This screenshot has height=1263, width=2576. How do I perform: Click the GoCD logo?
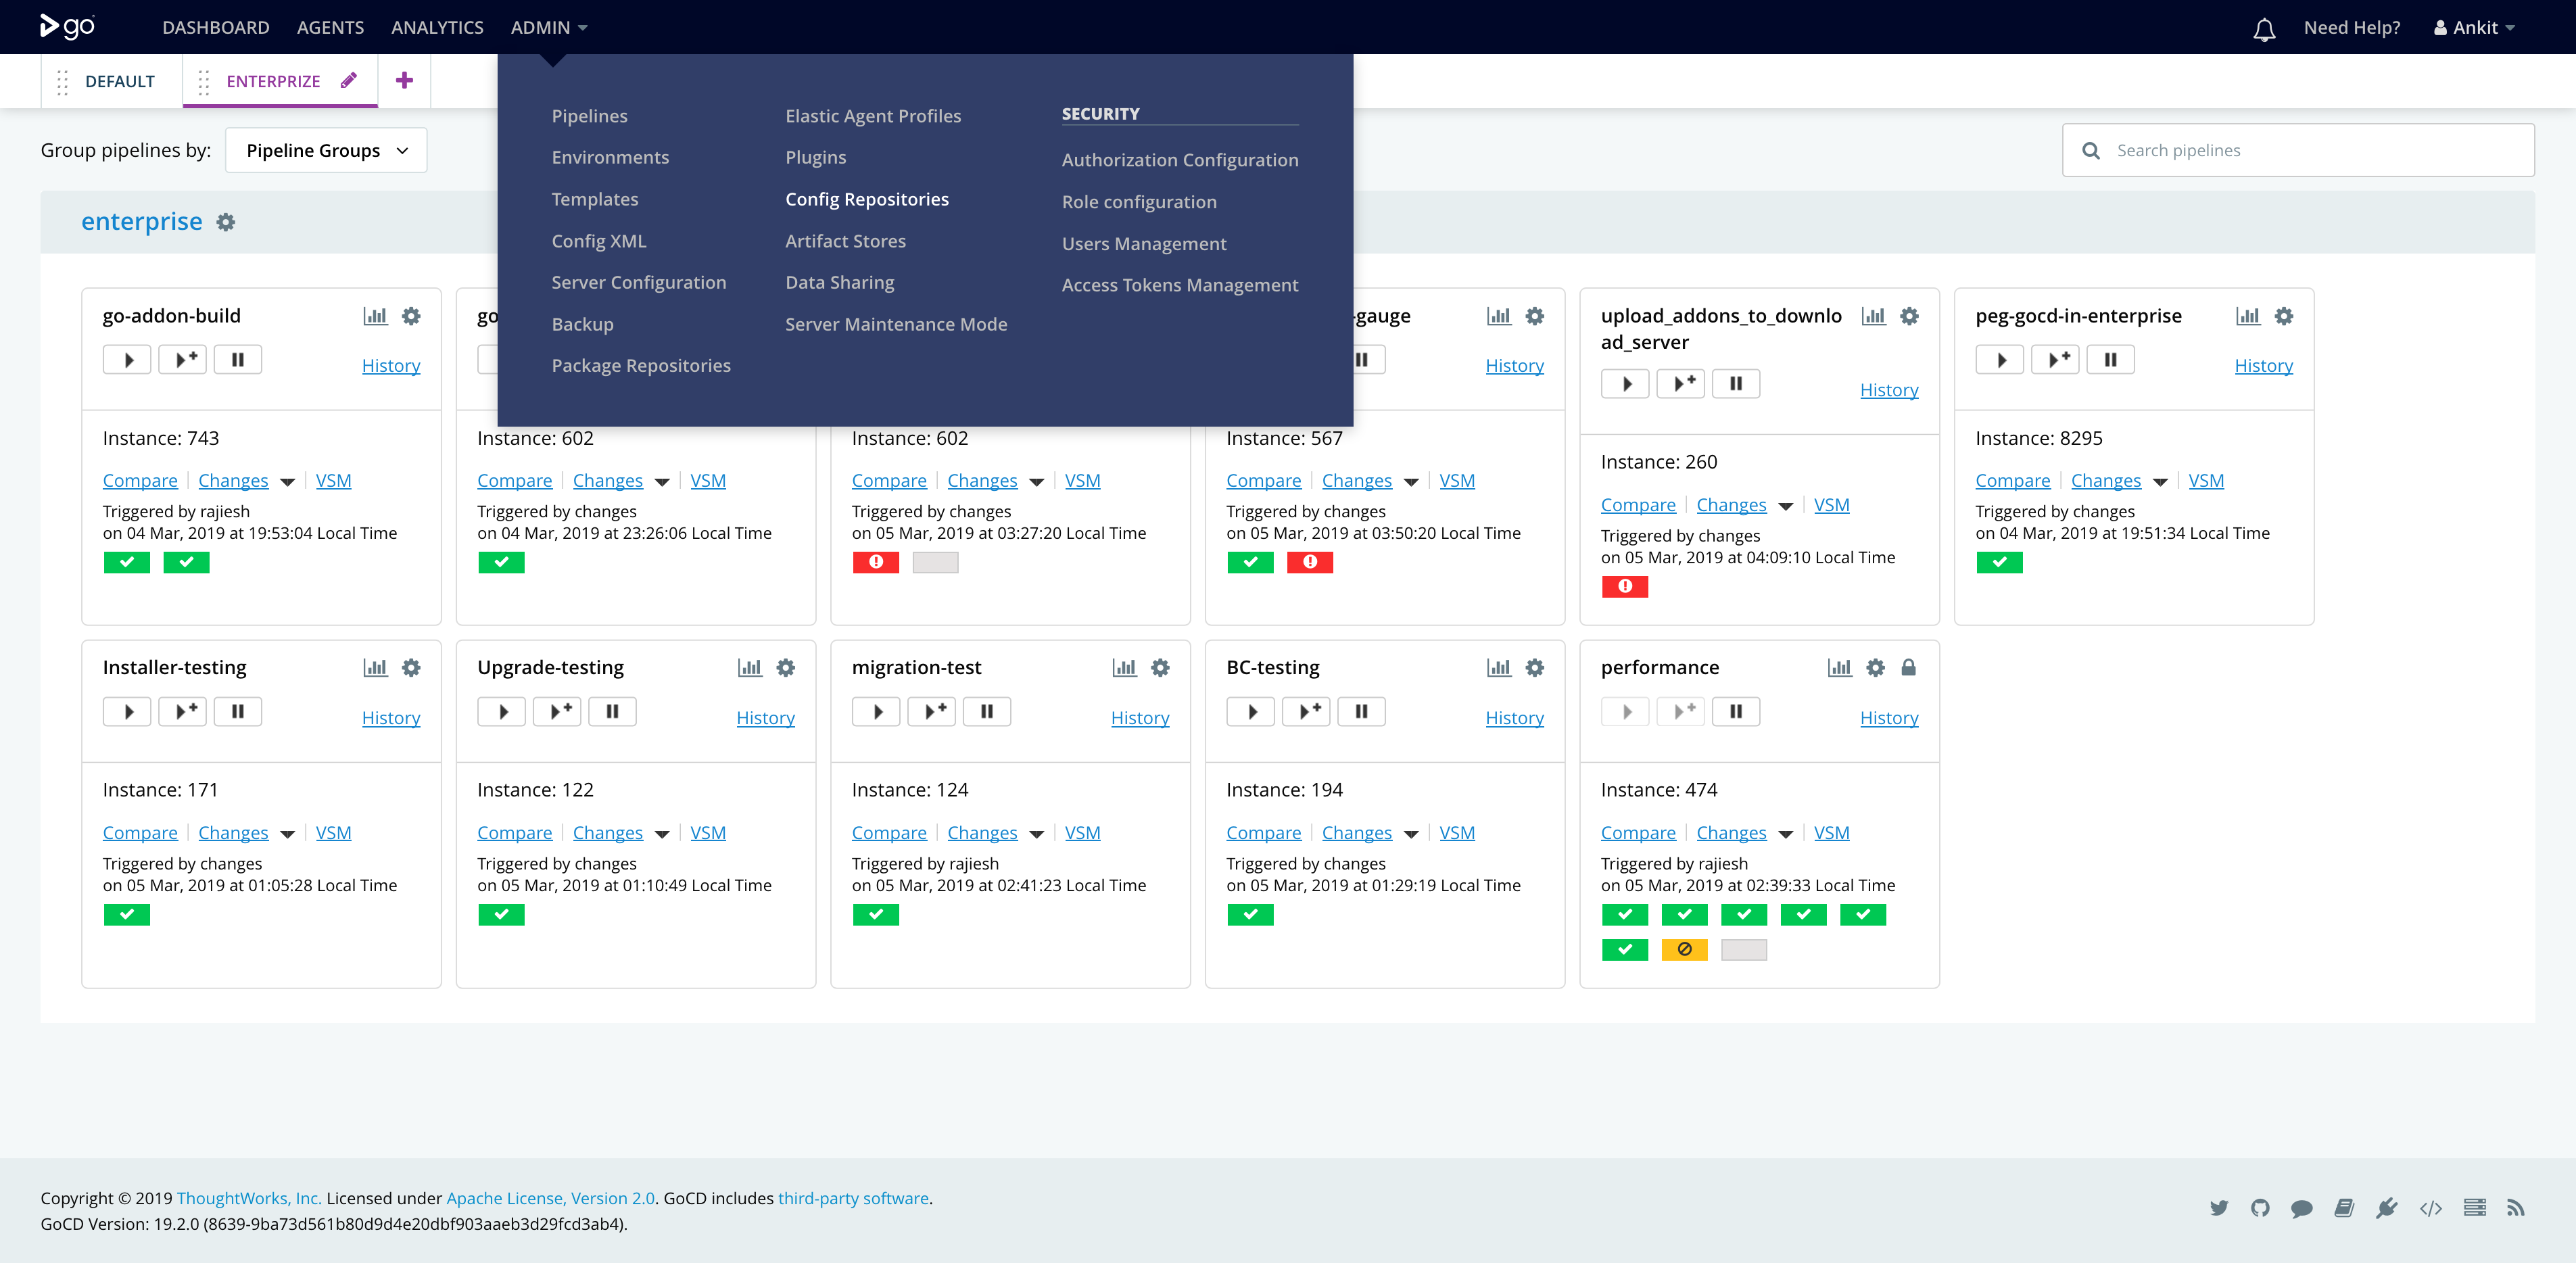coord(67,27)
